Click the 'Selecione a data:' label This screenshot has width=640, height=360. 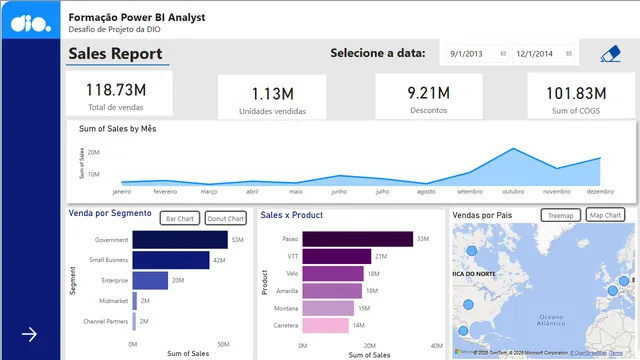[378, 53]
